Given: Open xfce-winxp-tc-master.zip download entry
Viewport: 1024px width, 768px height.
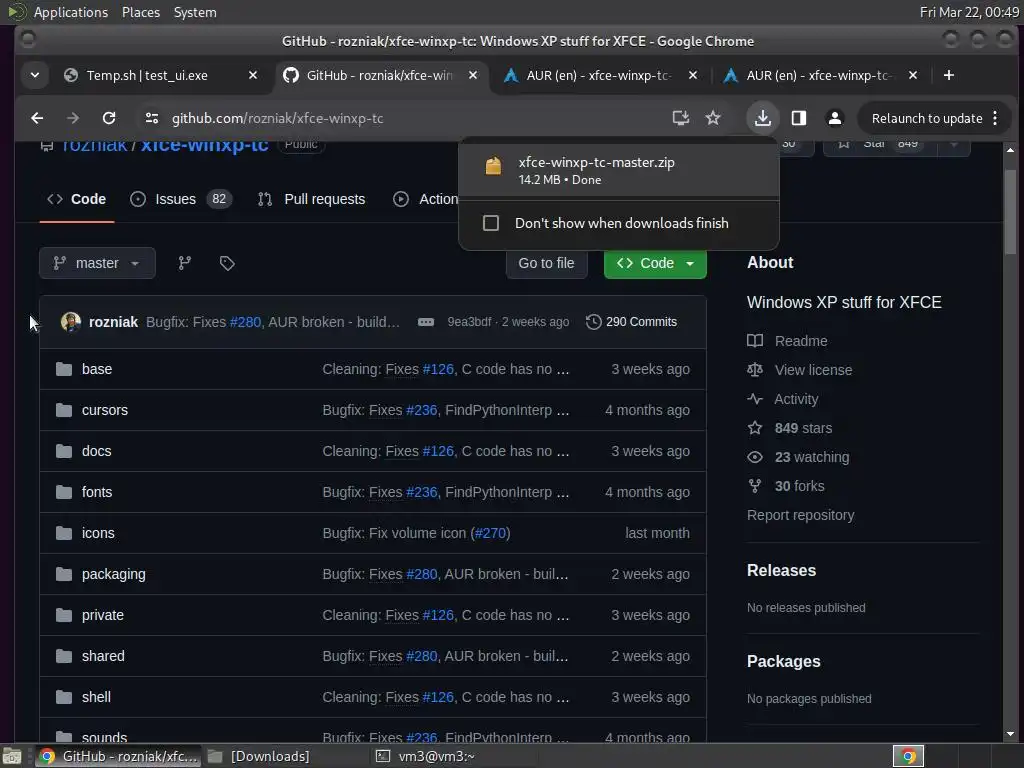Looking at the screenshot, I should [618, 170].
